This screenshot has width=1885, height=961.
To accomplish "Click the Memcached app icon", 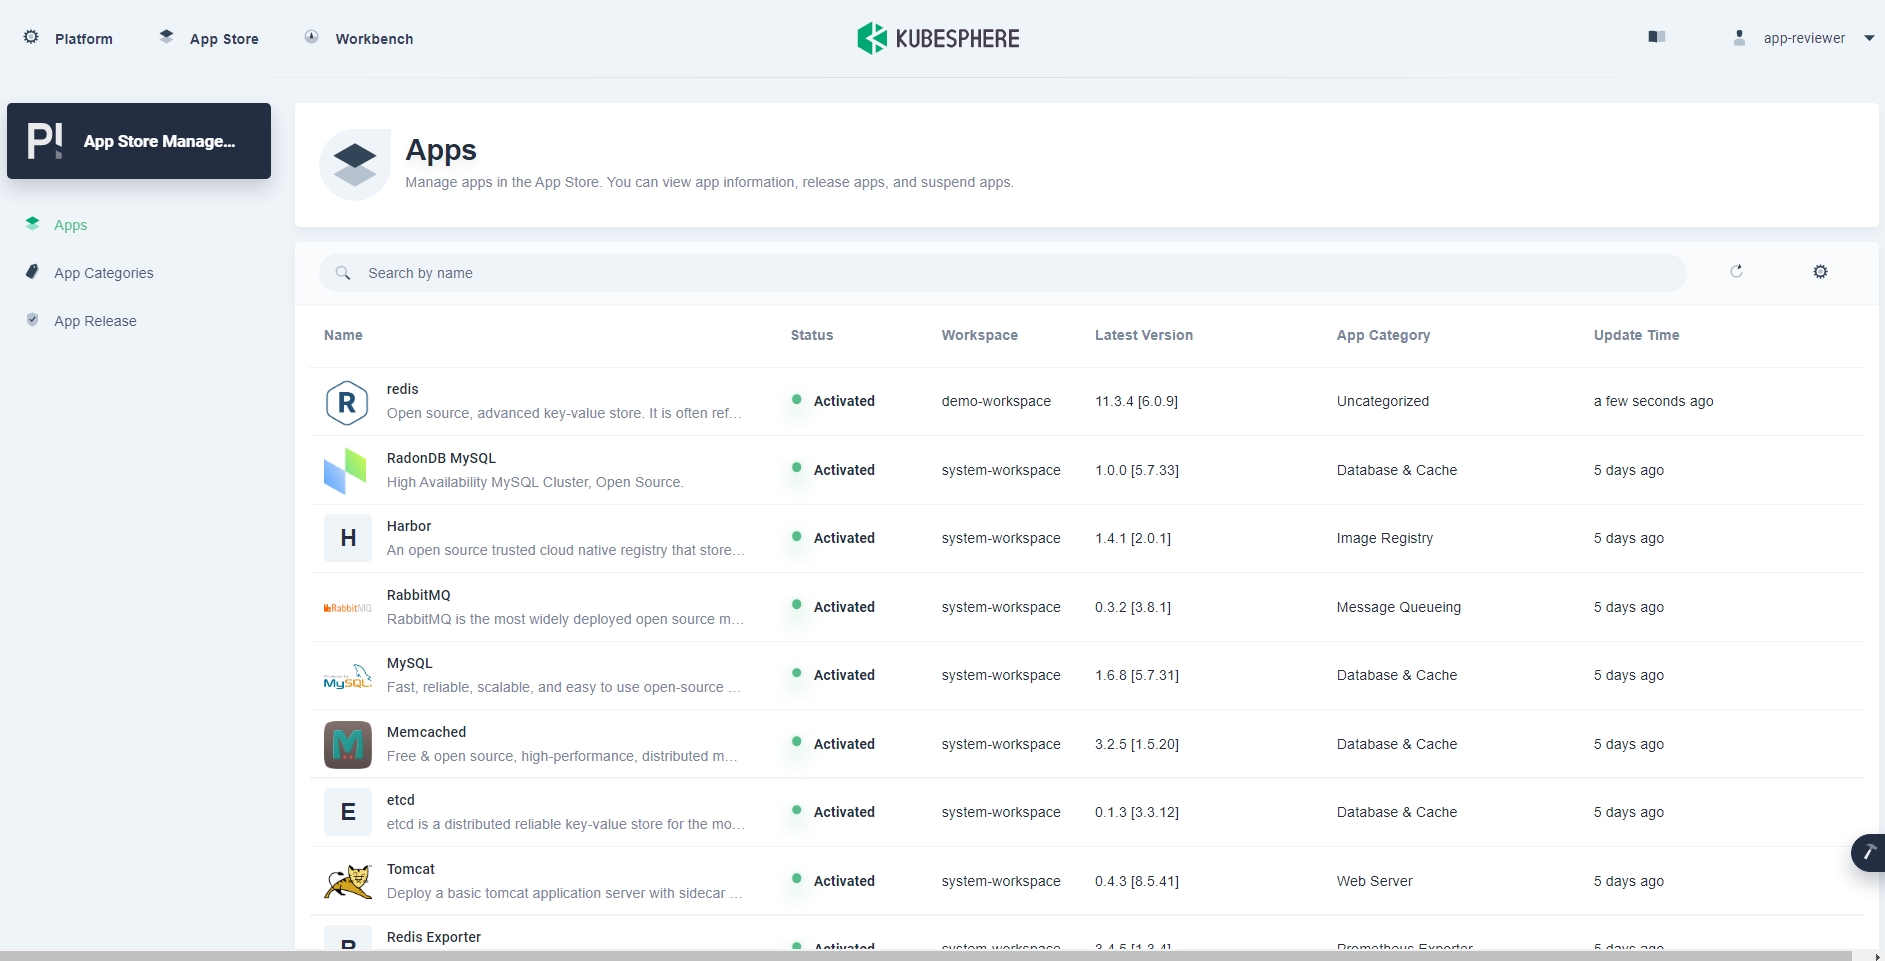I will point(347,745).
